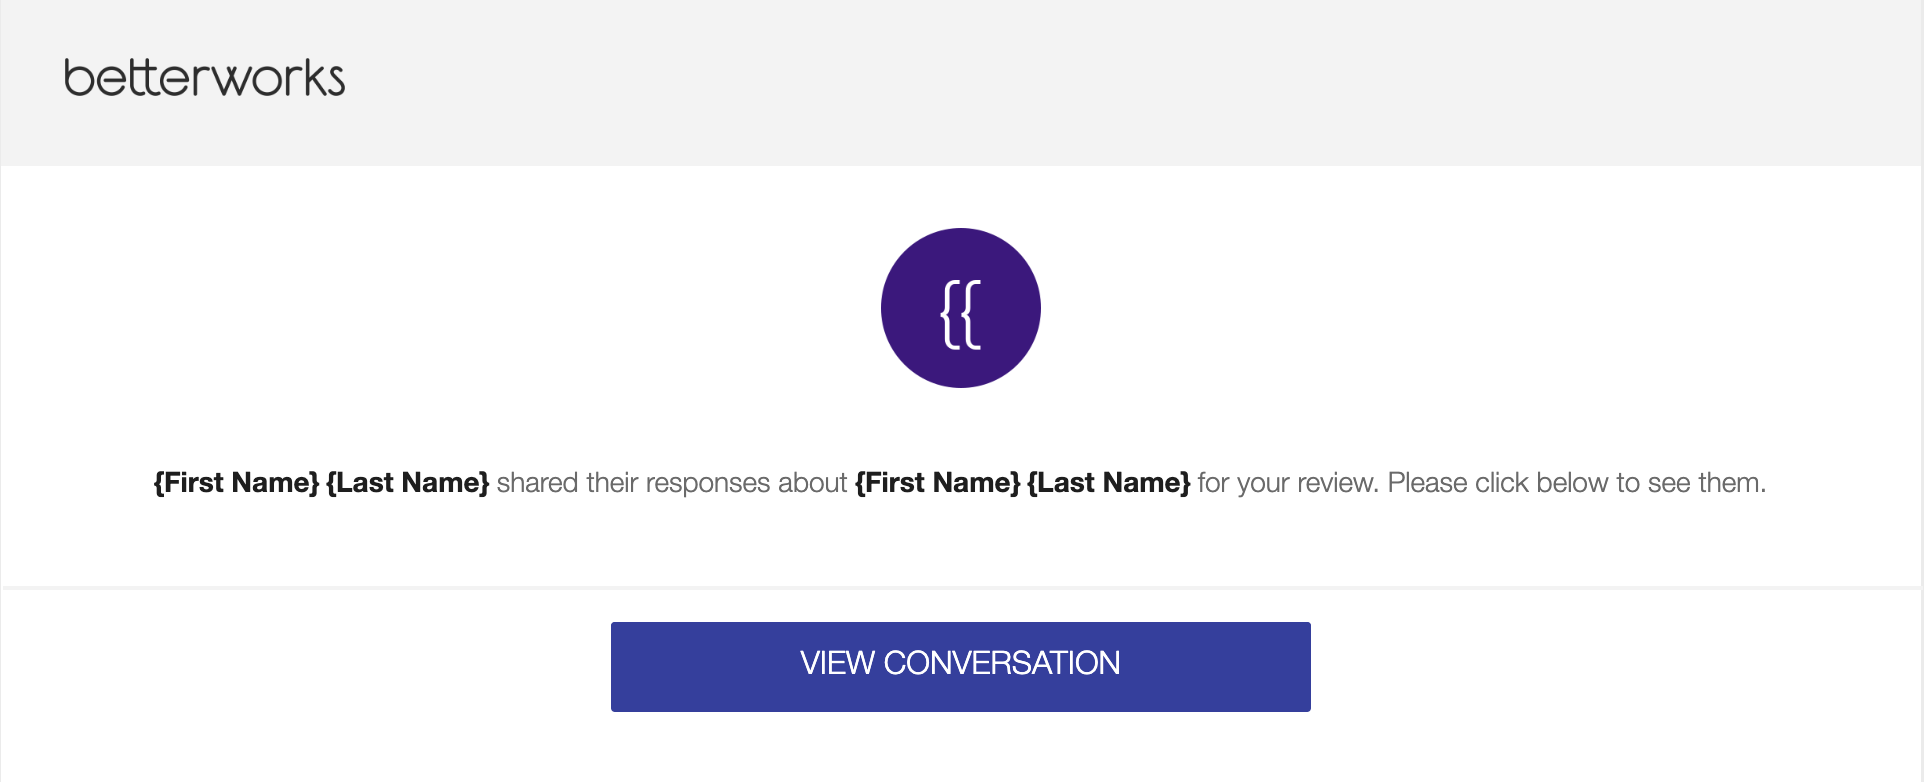Click the white "{{" glyph inside the avatar
The image size is (1924, 782).
(x=961, y=314)
